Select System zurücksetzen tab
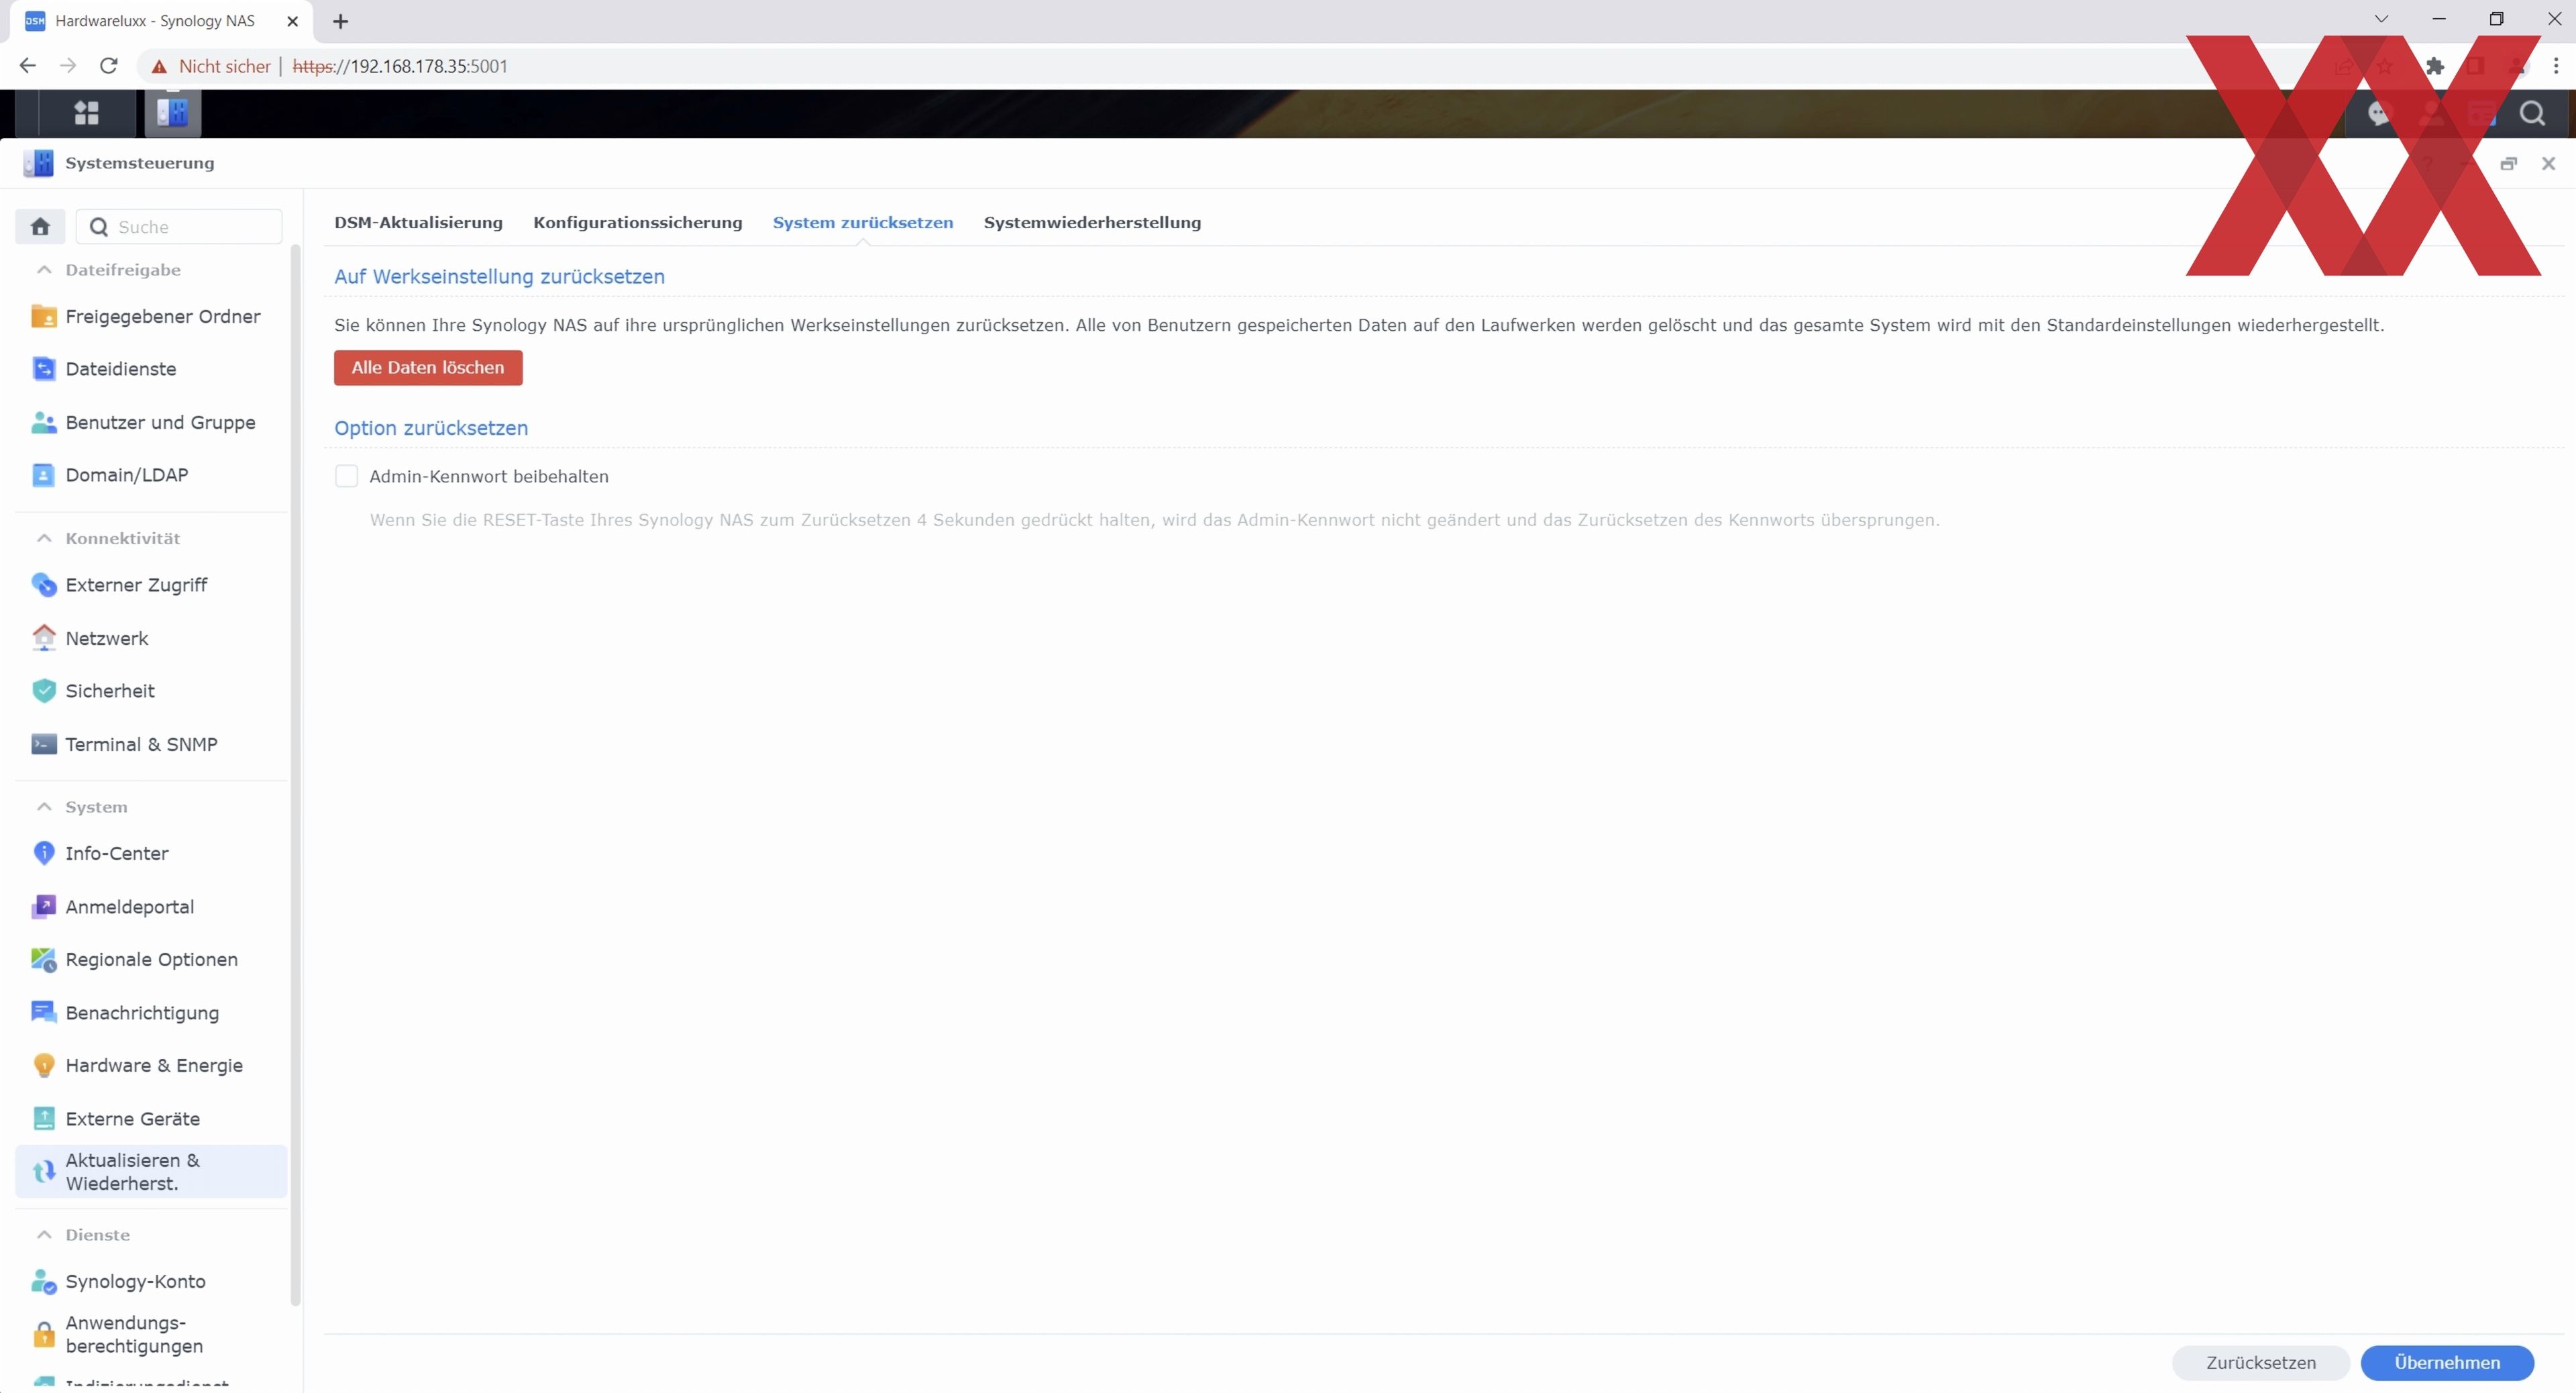 [863, 222]
